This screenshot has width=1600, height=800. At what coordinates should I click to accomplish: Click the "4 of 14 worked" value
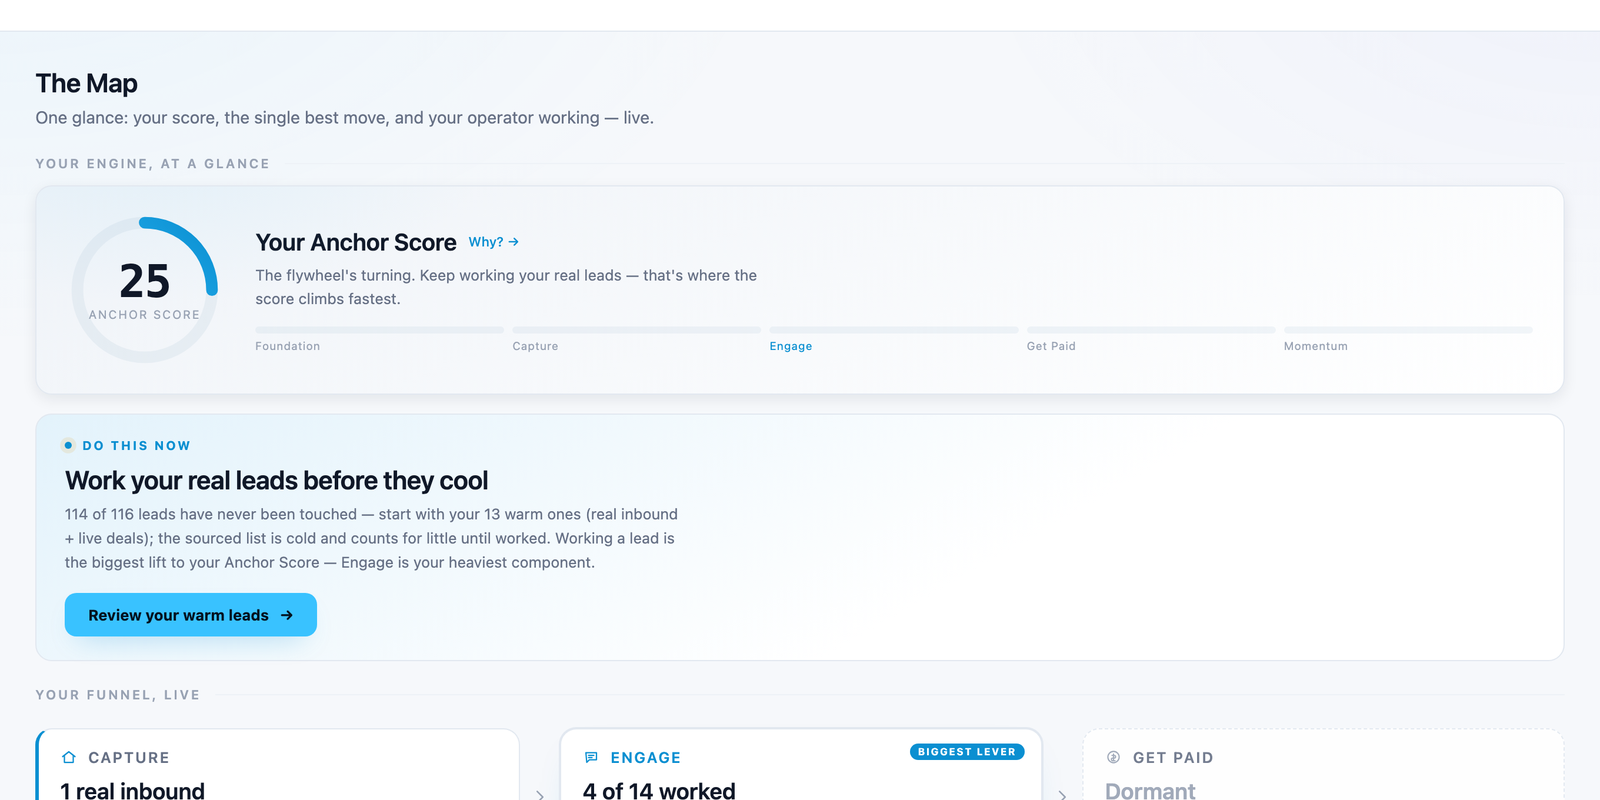[x=659, y=791]
